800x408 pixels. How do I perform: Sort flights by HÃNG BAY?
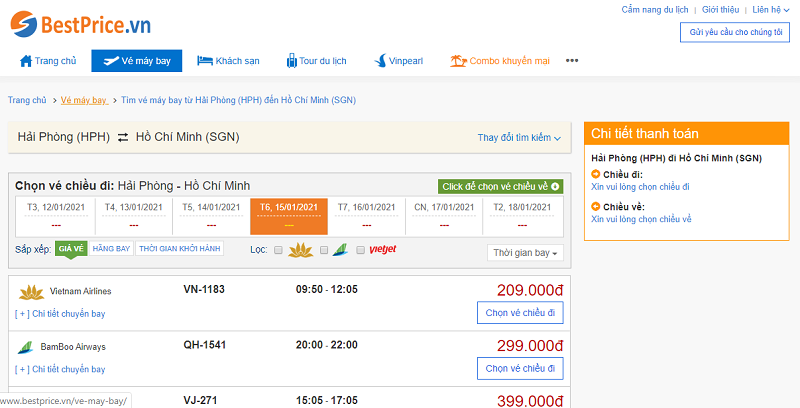pyautogui.click(x=111, y=248)
